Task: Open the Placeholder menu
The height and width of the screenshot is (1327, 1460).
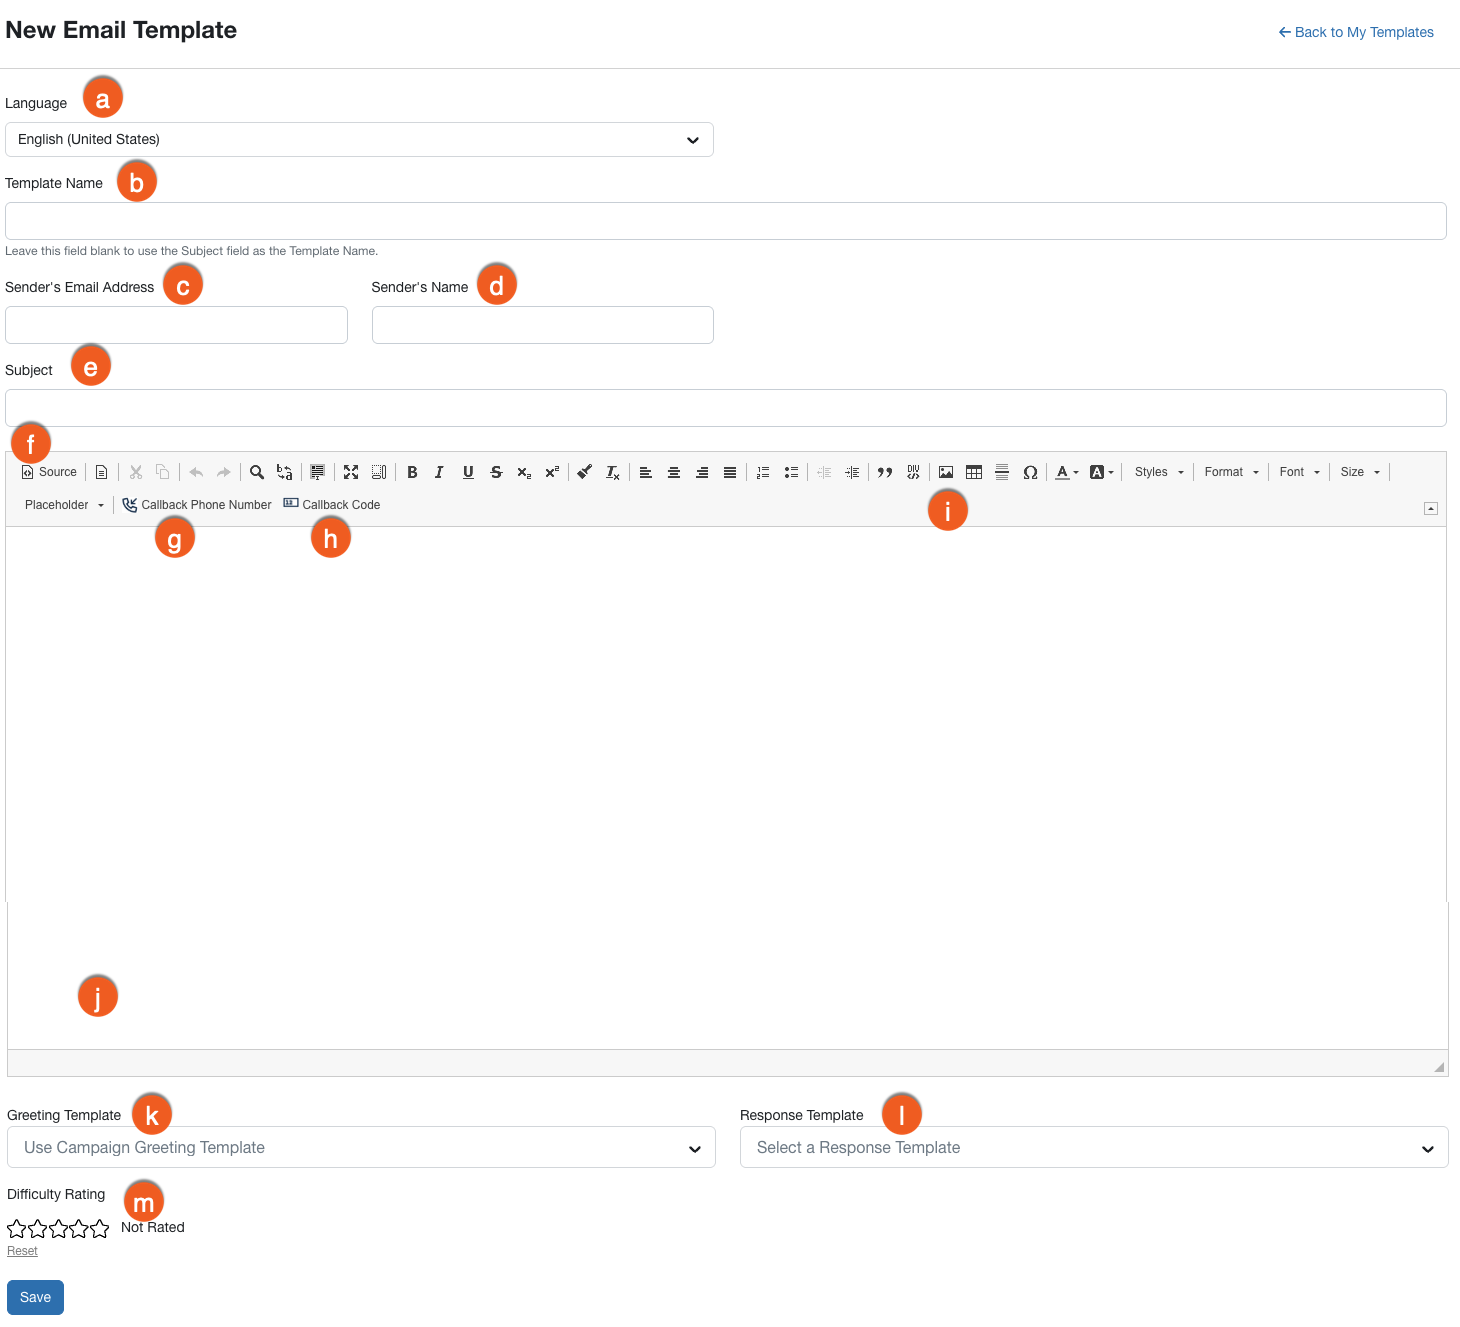Action: coord(63,504)
